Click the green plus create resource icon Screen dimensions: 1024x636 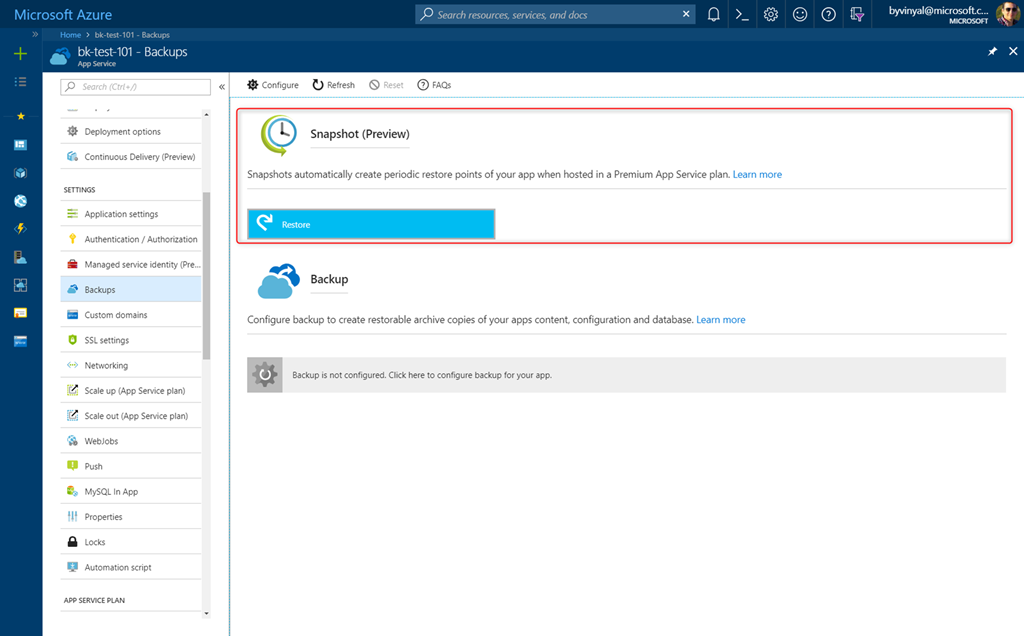click(x=20, y=53)
